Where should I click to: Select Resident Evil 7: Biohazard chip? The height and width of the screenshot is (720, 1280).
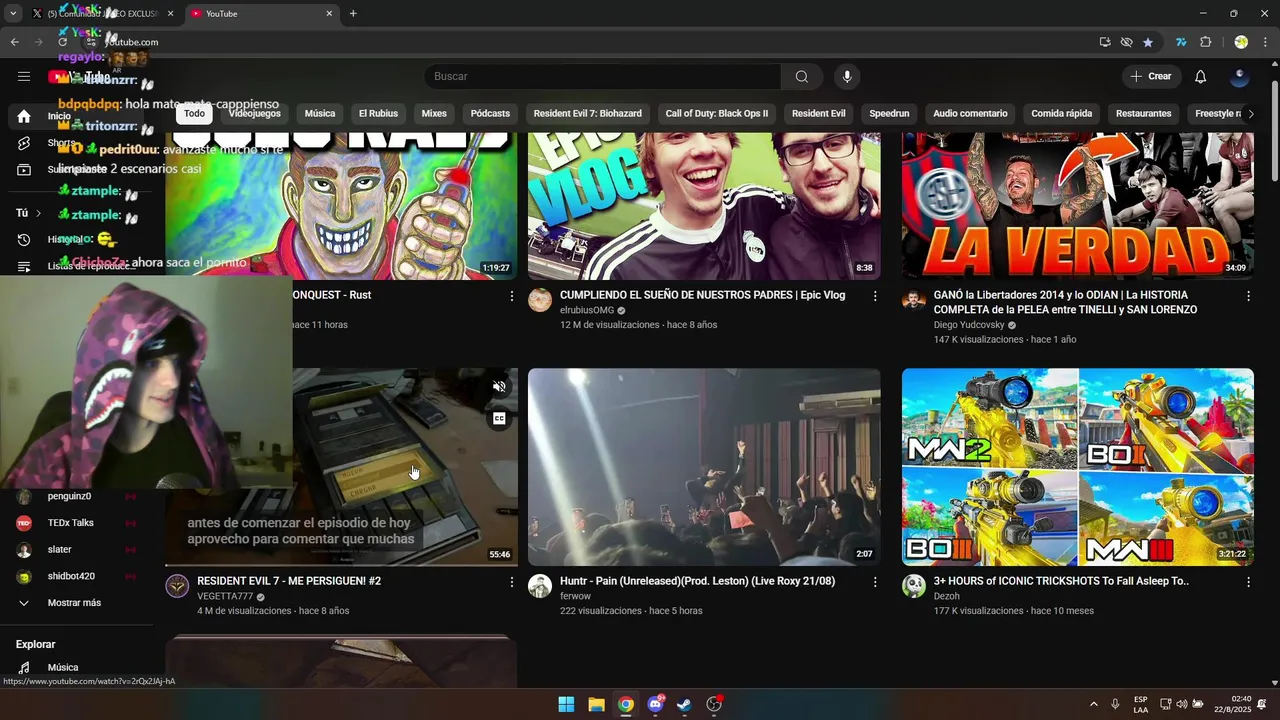(x=588, y=114)
